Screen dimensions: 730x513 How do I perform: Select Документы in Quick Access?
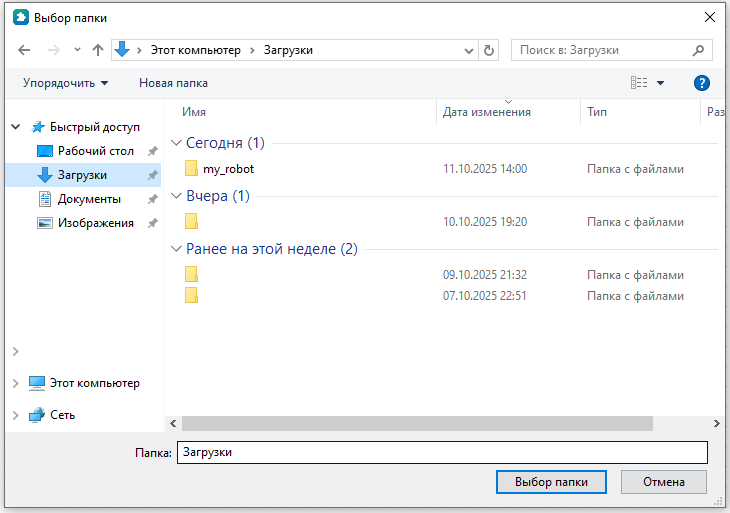pyautogui.click(x=89, y=199)
